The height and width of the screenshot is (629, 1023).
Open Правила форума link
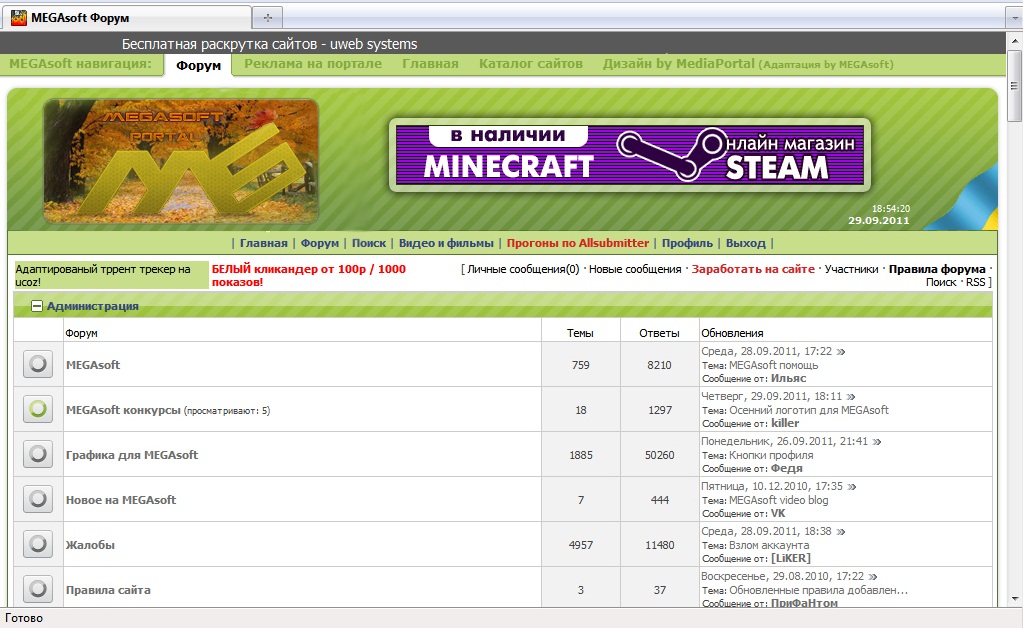[x=937, y=269]
